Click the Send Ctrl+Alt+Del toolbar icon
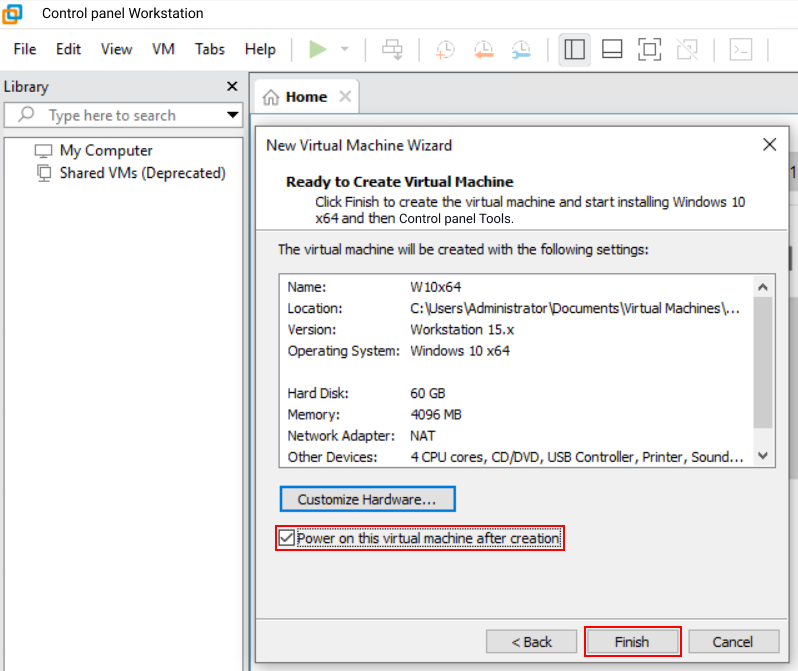Viewport: 798px width, 671px height. coord(393,49)
